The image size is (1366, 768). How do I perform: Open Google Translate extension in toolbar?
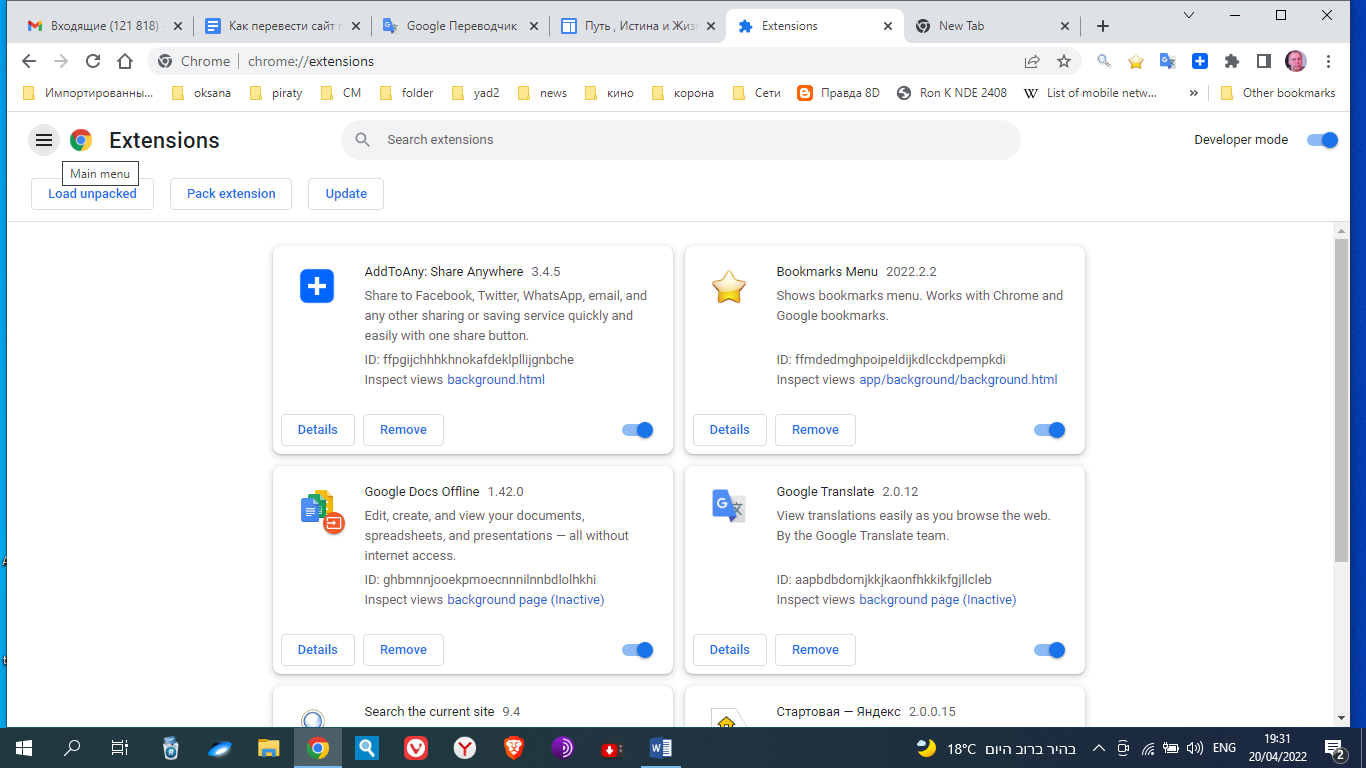[x=1168, y=61]
